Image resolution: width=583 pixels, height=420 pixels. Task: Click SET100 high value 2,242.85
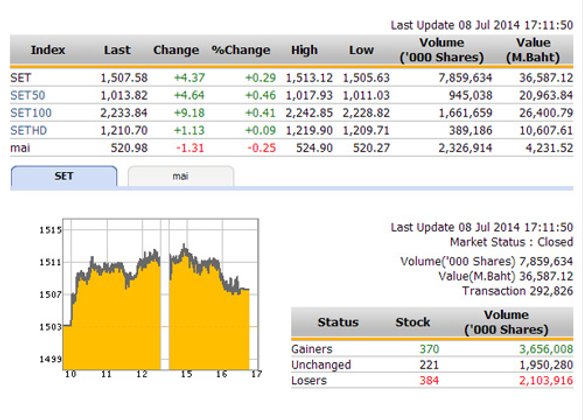[x=309, y=113]
